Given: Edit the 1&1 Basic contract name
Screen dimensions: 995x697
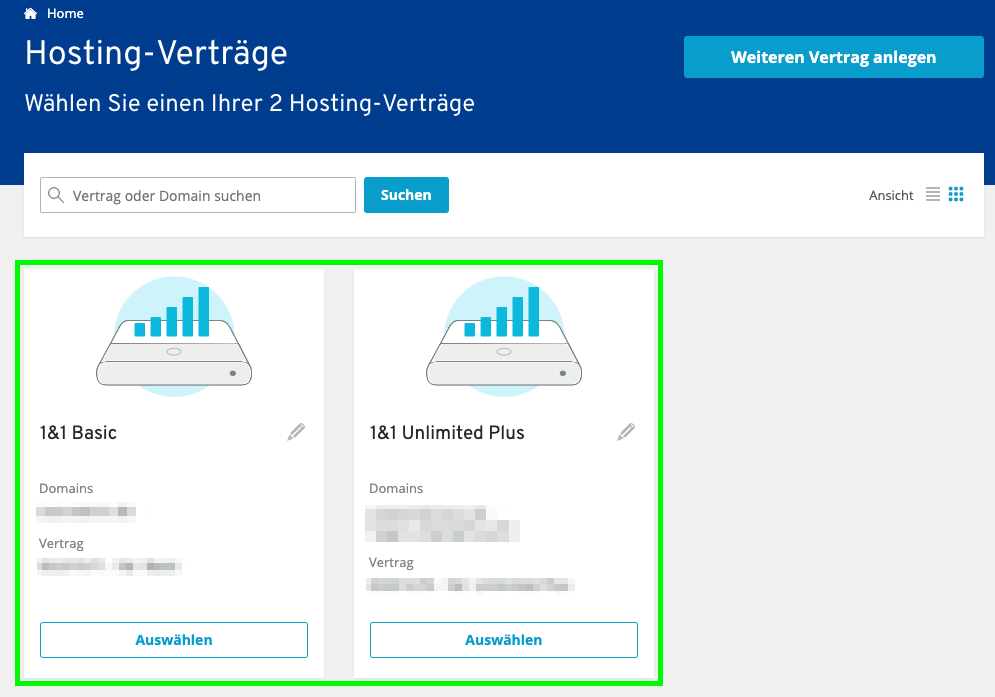Looking at the screenshot, I should tap(296, 432).
